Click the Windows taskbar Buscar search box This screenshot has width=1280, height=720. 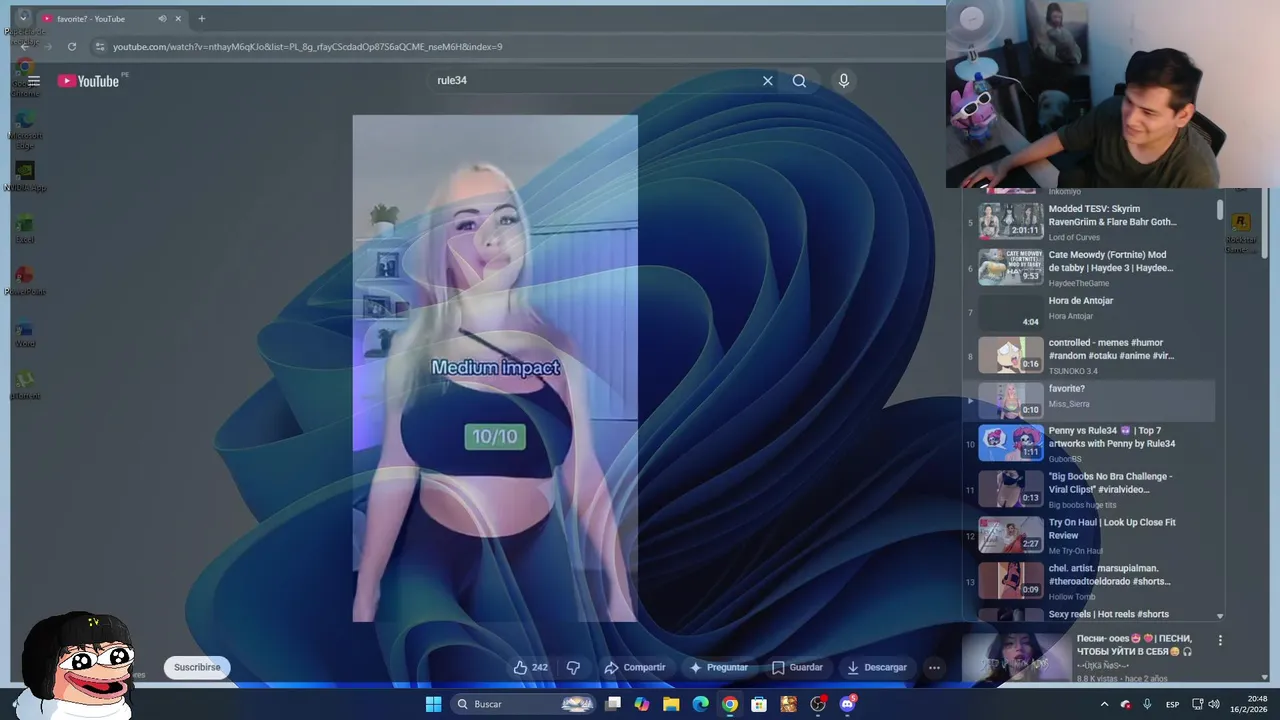click(x=525, y=704)
